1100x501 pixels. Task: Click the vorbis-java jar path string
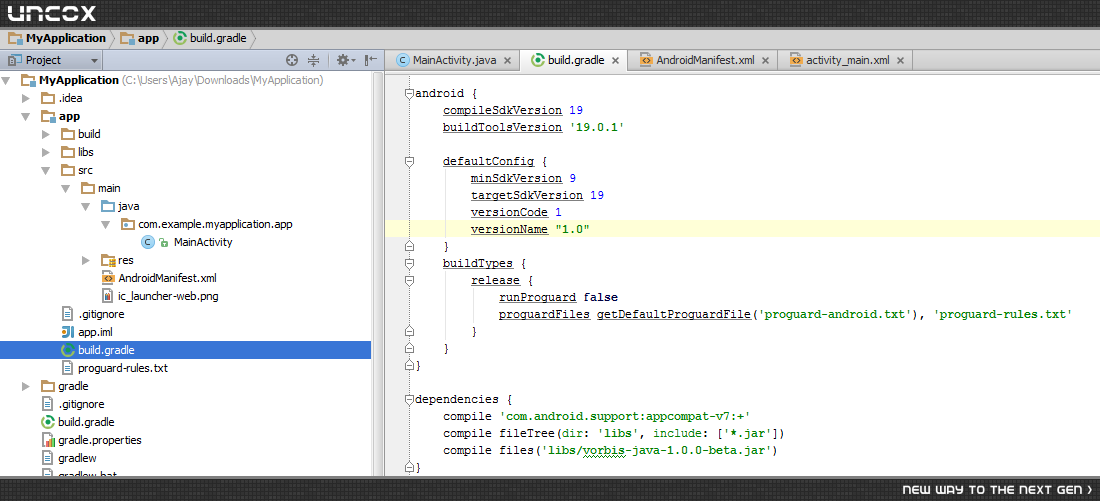(x=657, y=450)
